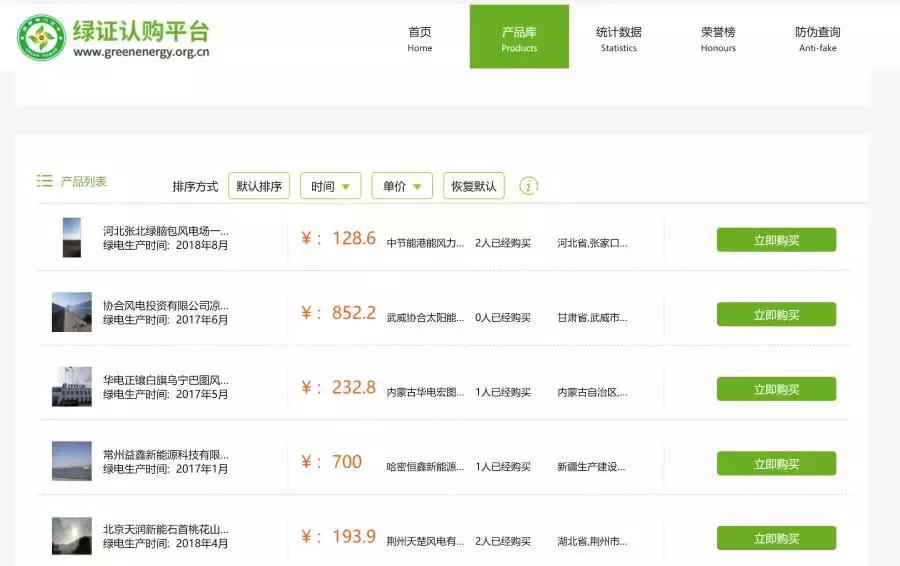Open the 荣誉榜 Honours tab
The image size is (900, 566).
(x=718, y=38)
